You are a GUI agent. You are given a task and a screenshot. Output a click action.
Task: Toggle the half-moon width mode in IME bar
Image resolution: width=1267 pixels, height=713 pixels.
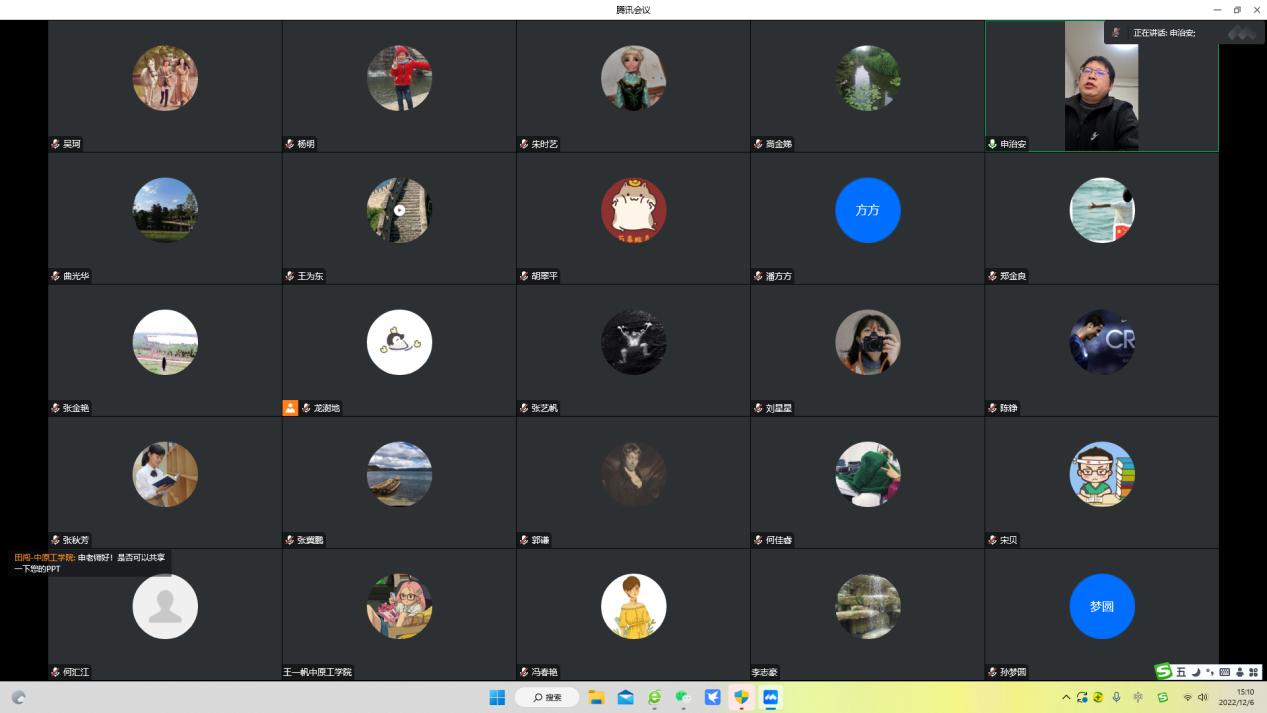[x=1196, y=672]
